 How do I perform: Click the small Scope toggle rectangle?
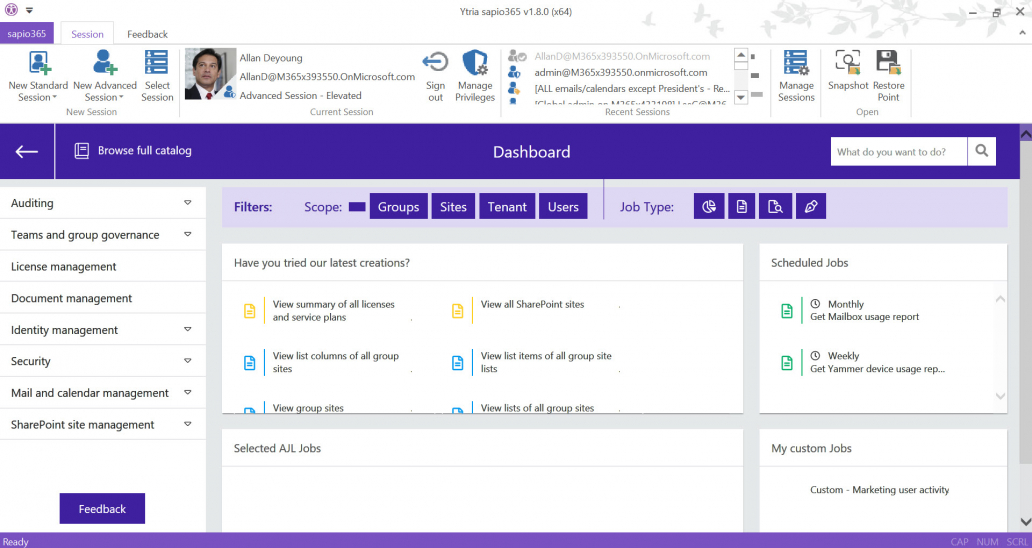click(x=357, y=207)
